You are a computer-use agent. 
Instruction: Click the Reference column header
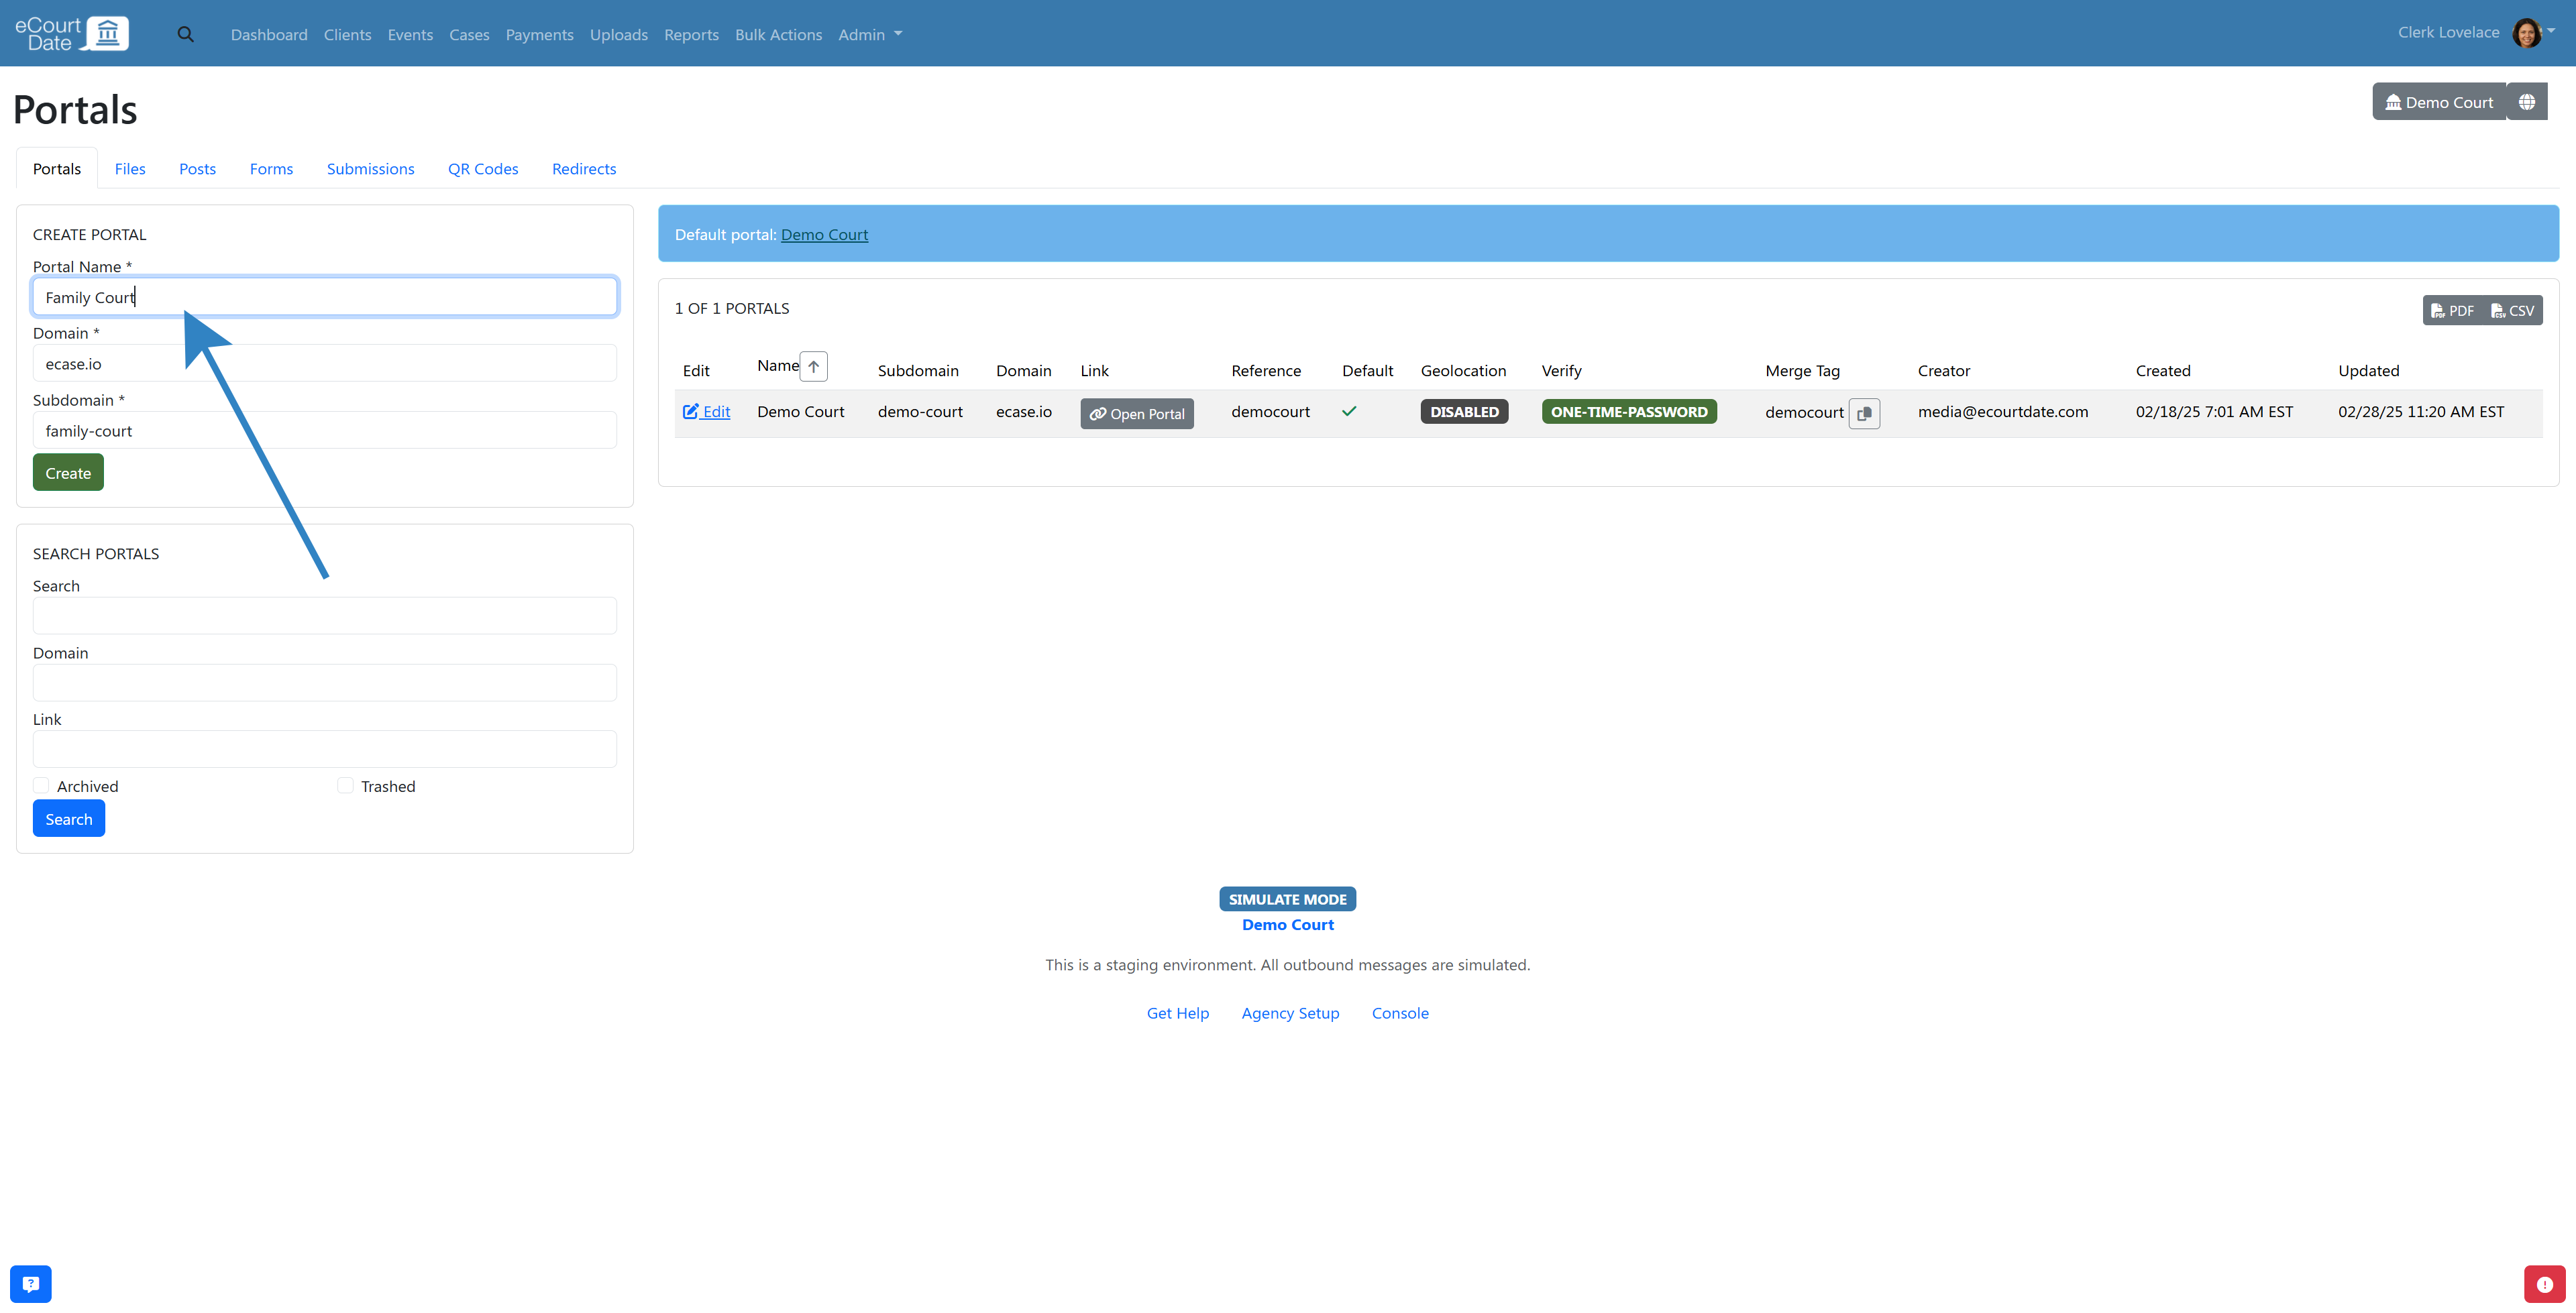[x=1266, y=371]
